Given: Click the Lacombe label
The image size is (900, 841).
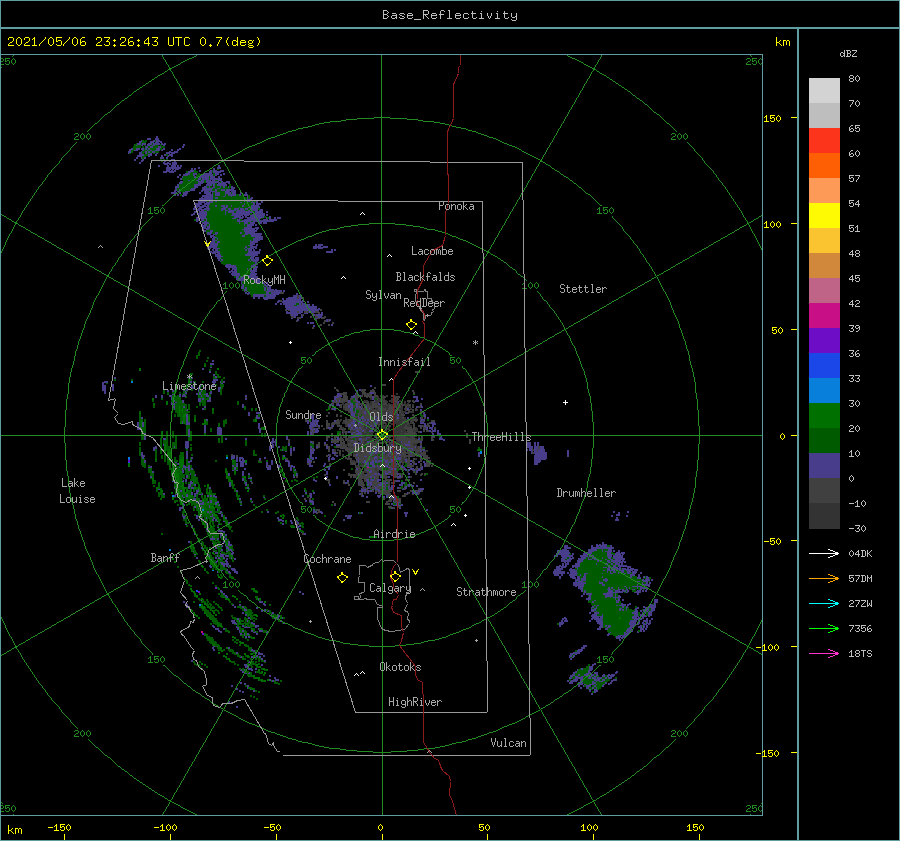Looking at the screenshot, I should 432,251.
